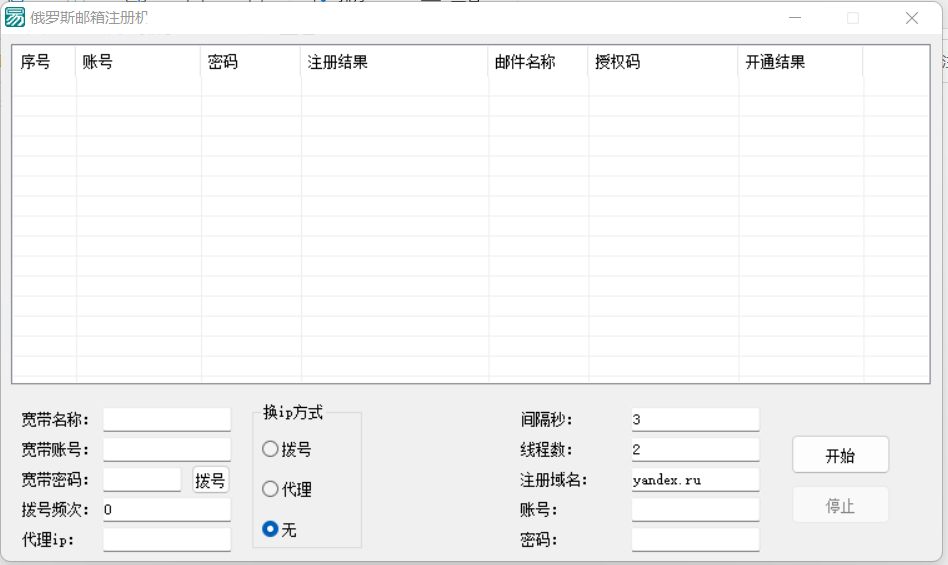948x565 pixels.
Task: Click the app icon in the title bar
Action: [15, 18]
